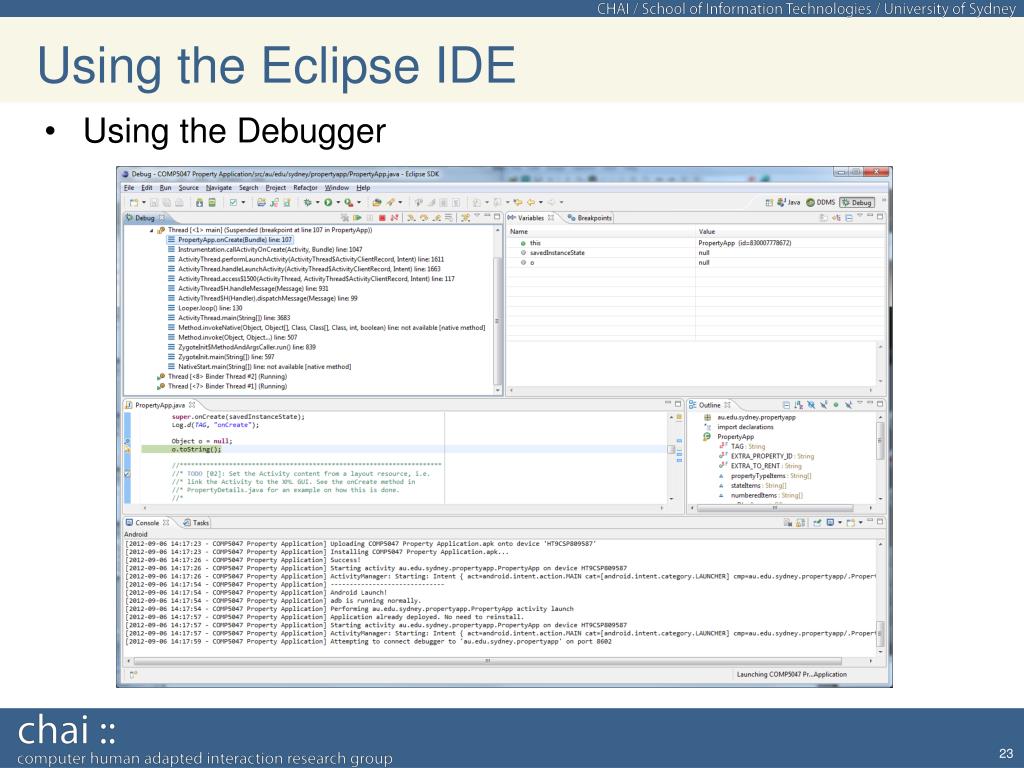Click the Console horizontal scrollbar
1024x768 pixels.
tap(487, 661)
